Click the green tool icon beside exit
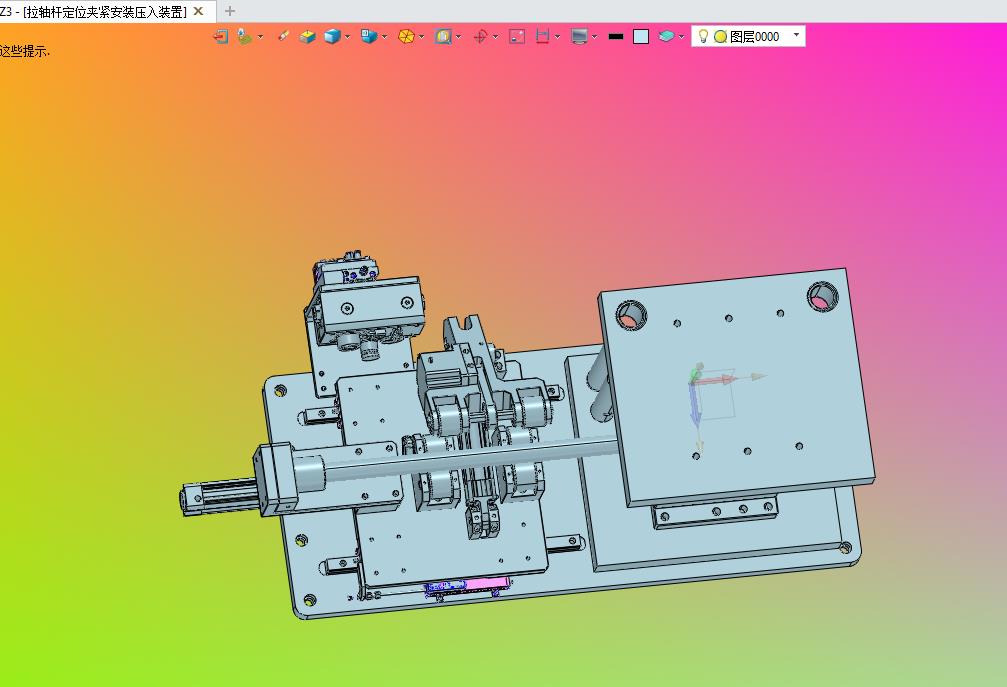 pyautogui.click(x=244, y=37)
